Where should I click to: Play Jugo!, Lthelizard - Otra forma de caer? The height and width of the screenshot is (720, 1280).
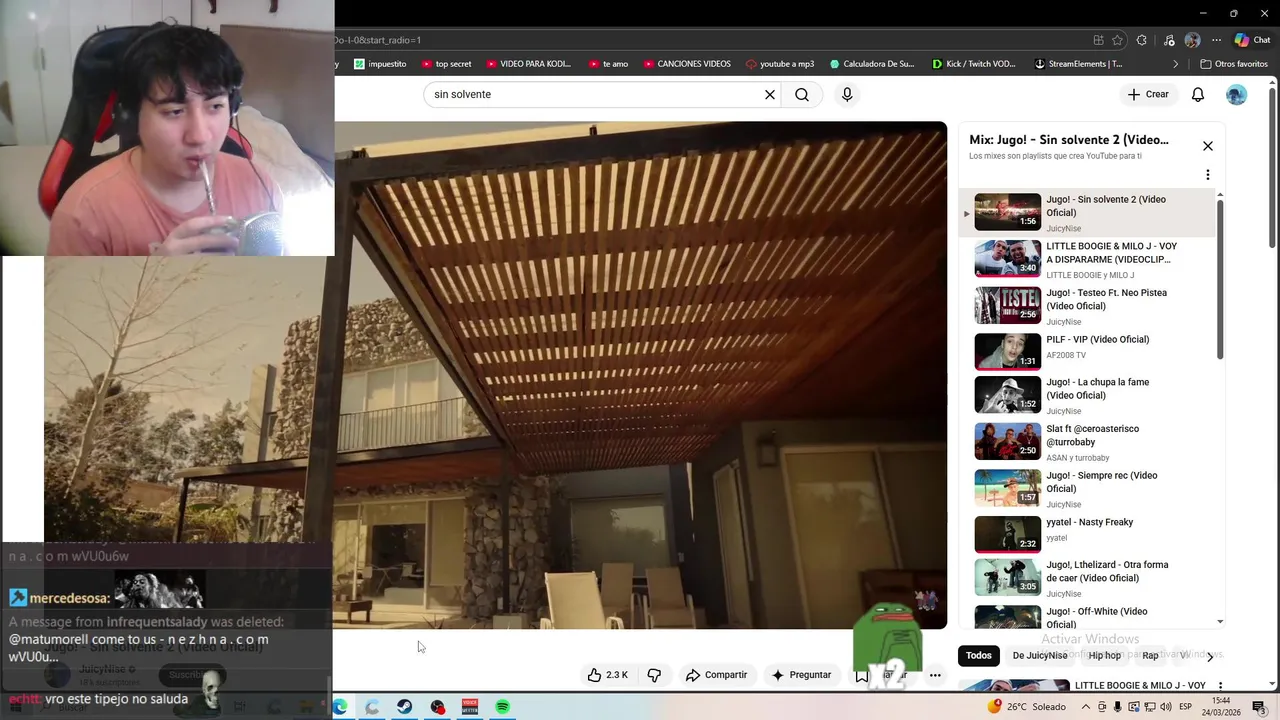pyautogui.click(x=1089, y=577)
